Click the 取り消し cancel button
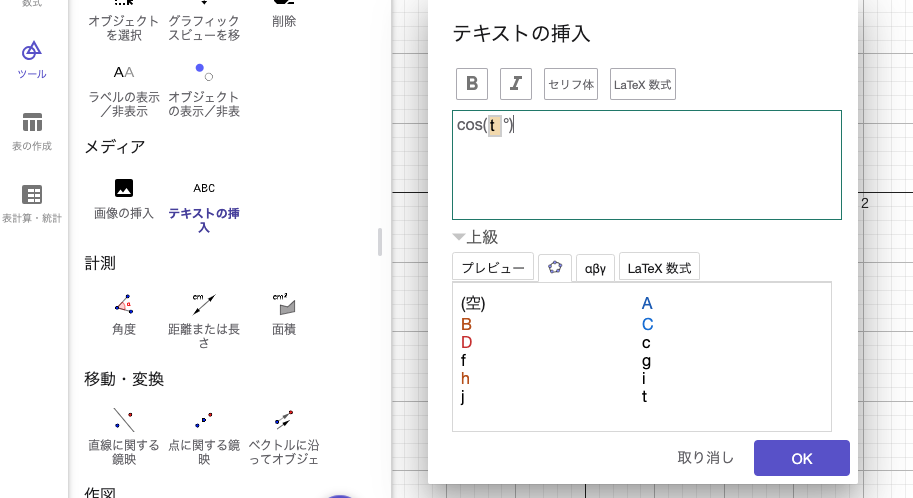913x498 pixels. [705, 458]
